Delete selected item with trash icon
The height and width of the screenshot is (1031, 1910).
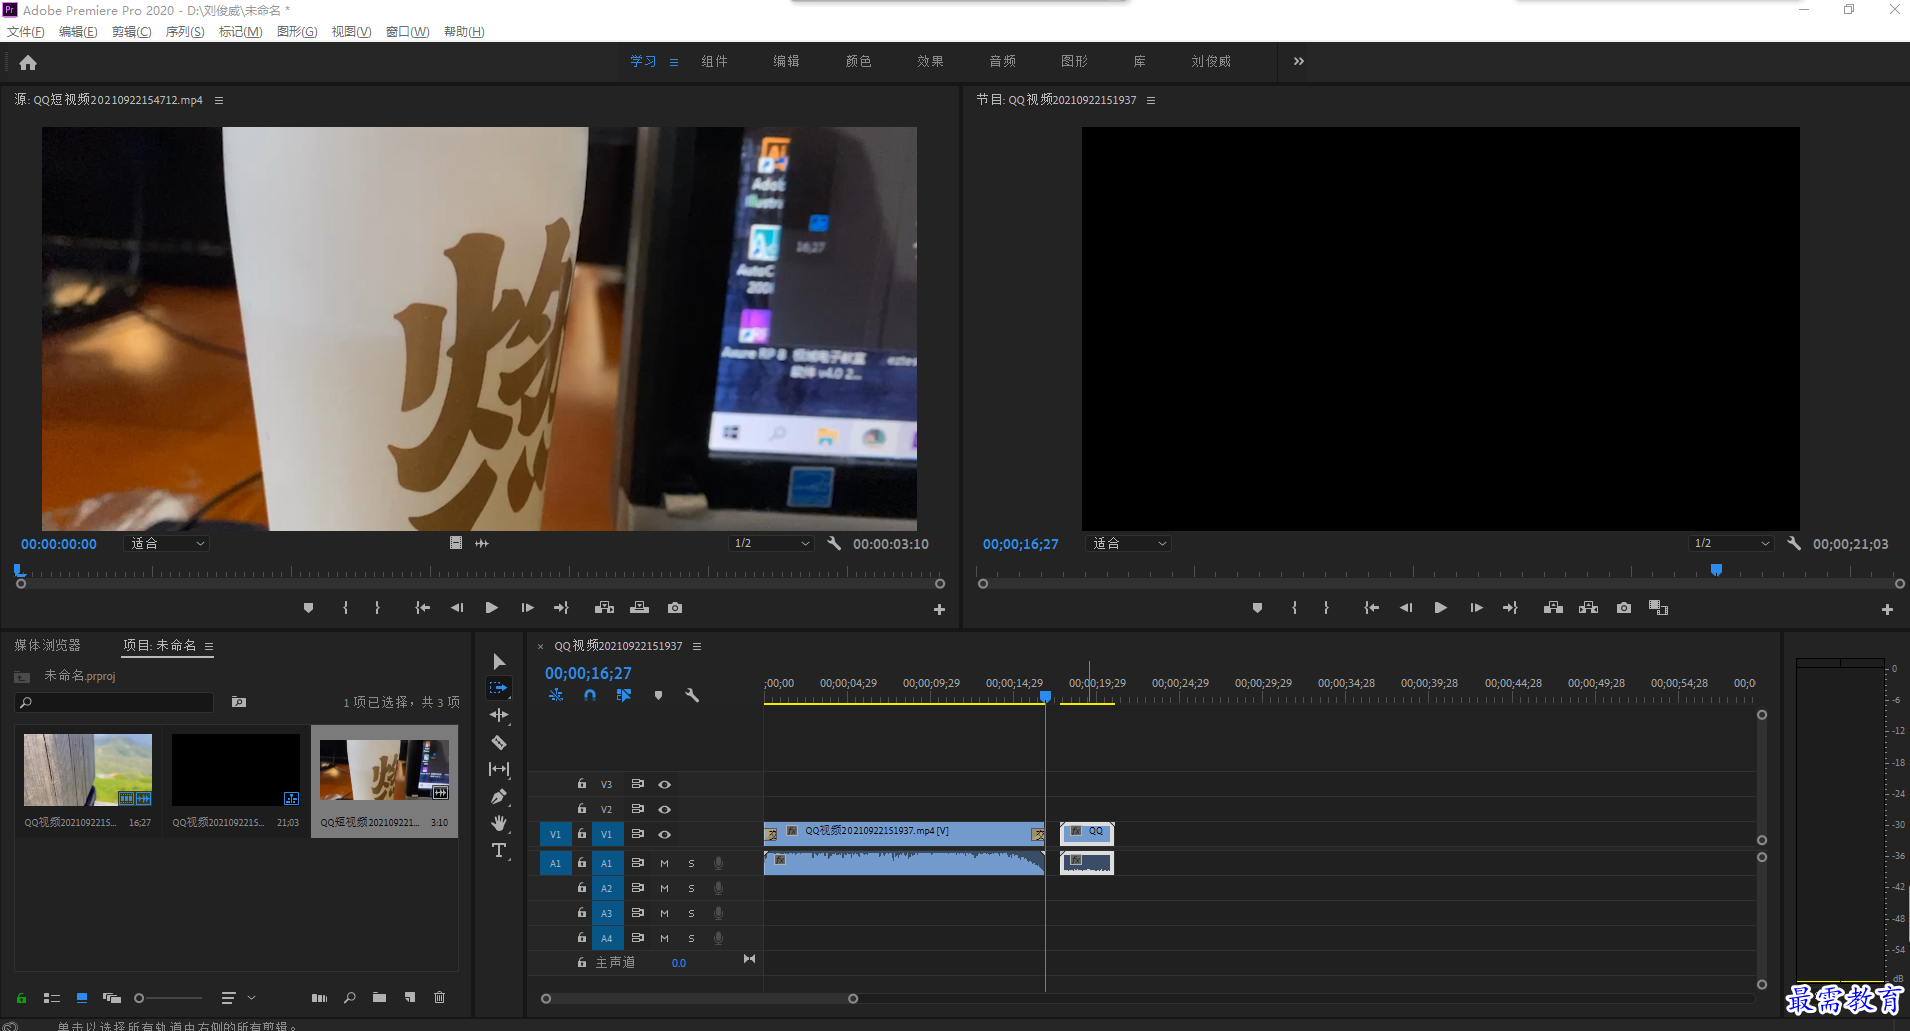tap(439, 997)
